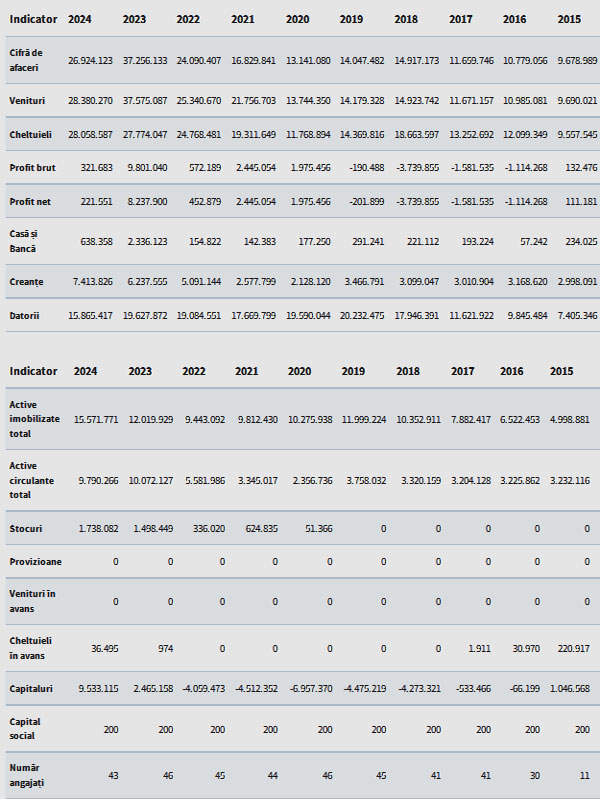Click the Creanțe row label

click(x=27, y=282)
